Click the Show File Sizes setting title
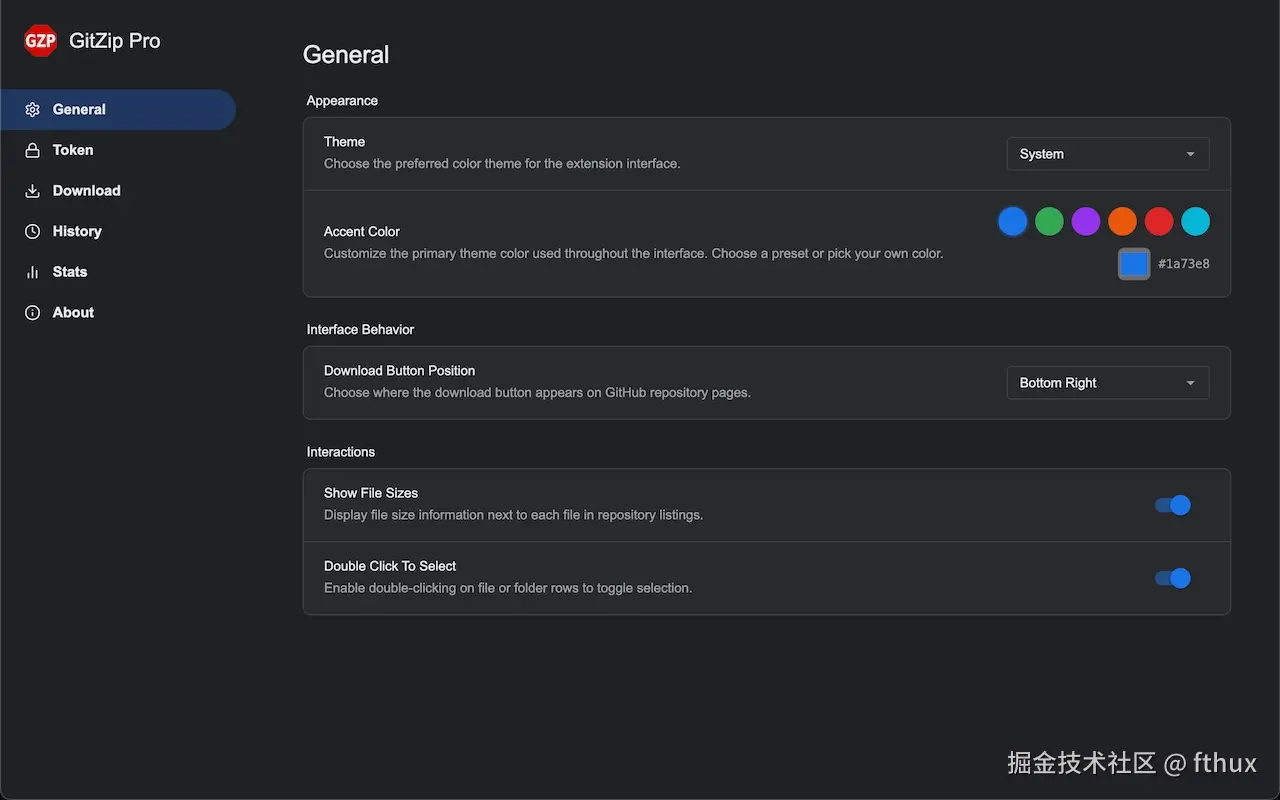Screen dimensions: 1280x800 (371, 493)
